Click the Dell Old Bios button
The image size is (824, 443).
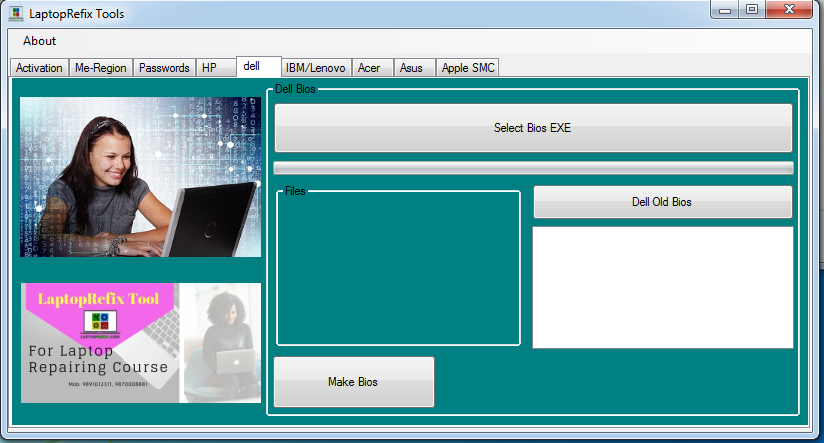[662, 202]
